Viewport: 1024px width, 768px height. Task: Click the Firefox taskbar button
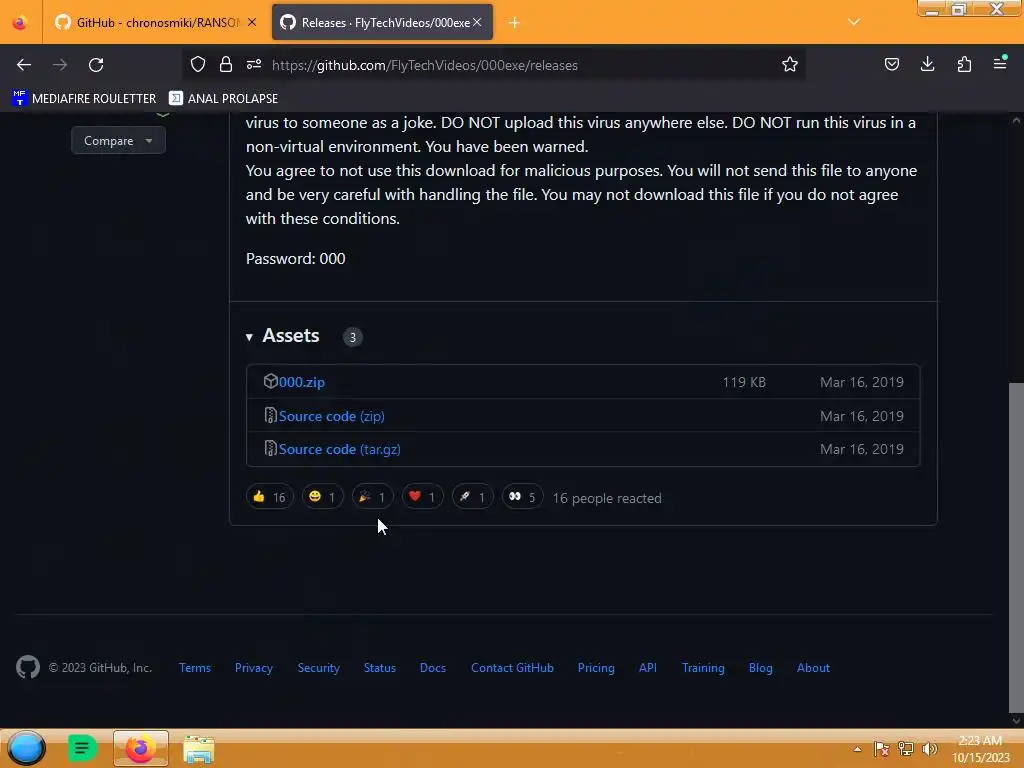(x=140, y=748)
